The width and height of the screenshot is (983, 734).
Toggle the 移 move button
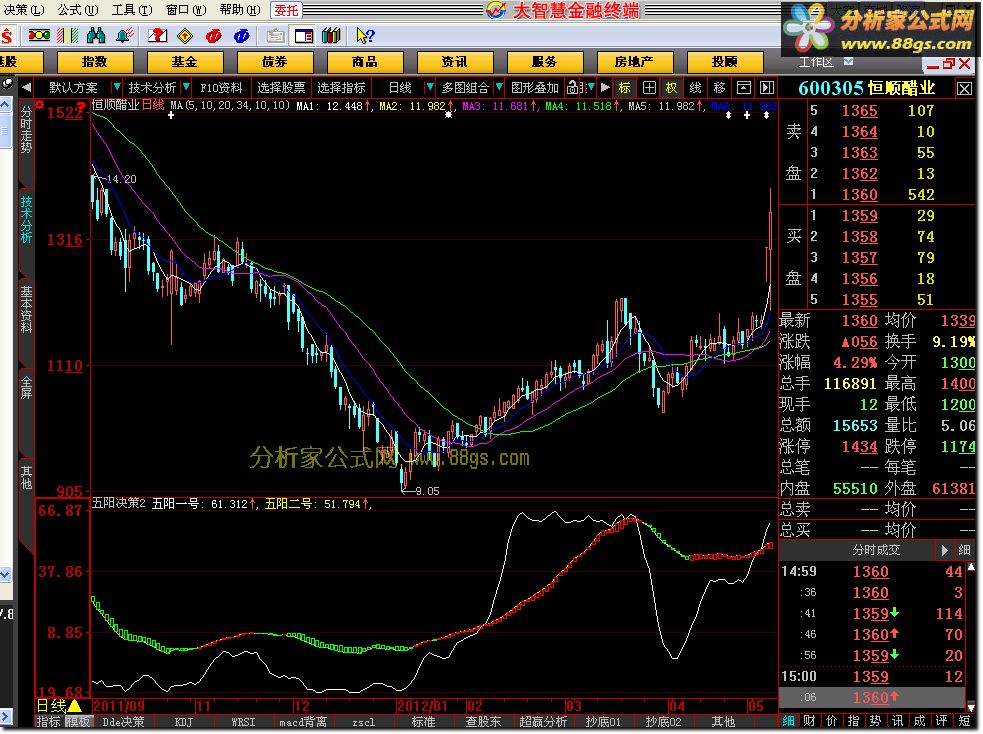coord(719,87)
